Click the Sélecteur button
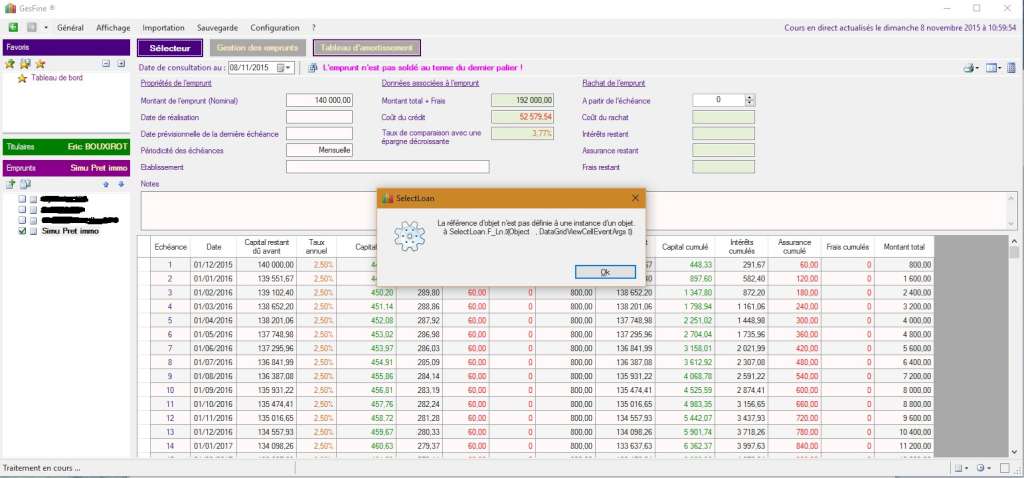 [170, 47]
